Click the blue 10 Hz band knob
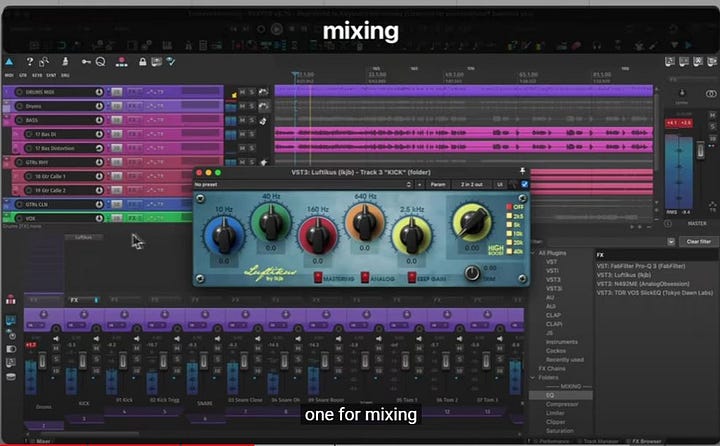The image size is (720, 446). pos(224,236)
